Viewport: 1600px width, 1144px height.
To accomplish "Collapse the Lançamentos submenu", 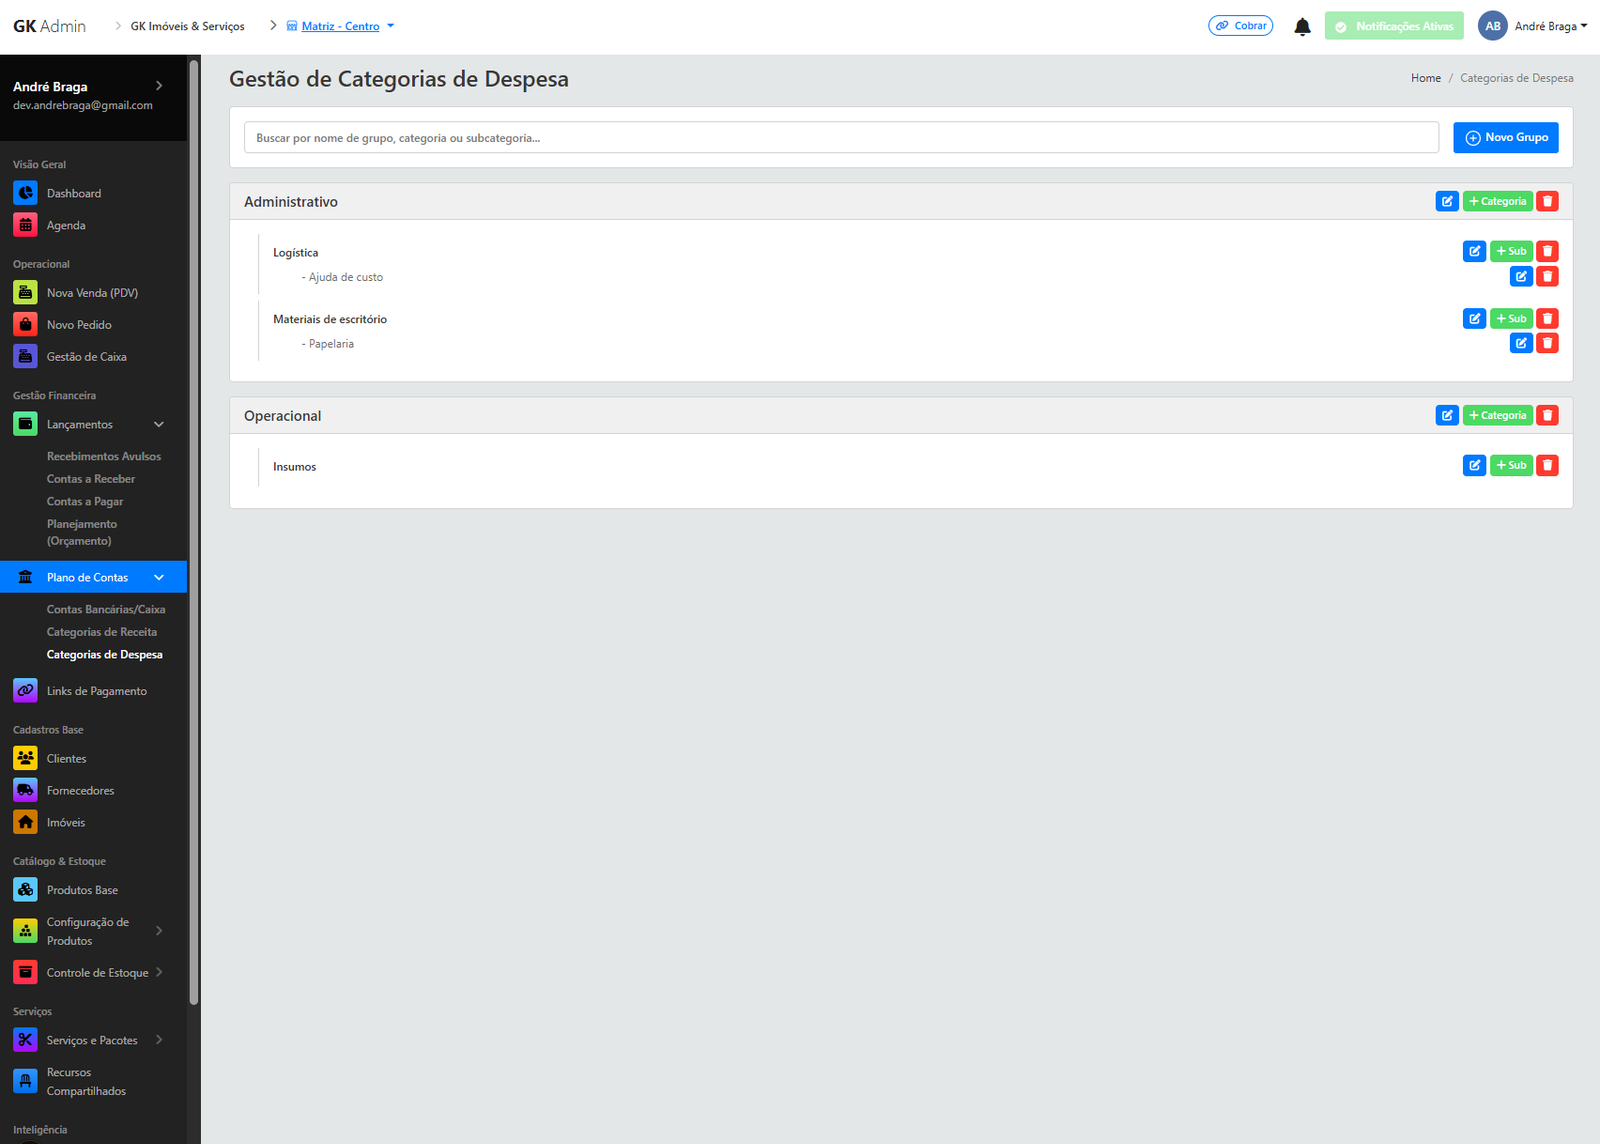I will click(158, 424).
